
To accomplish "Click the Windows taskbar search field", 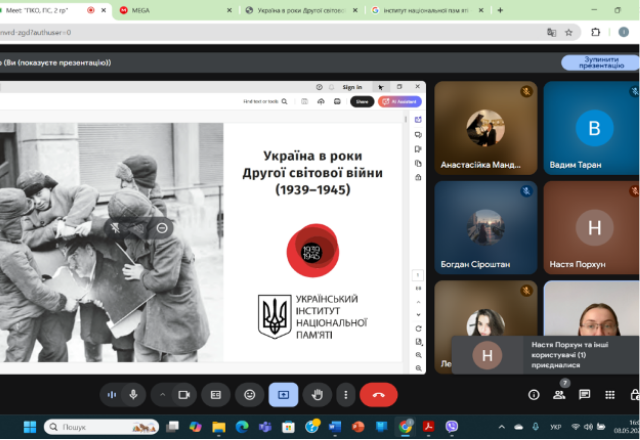I will [x=100, y=427].
